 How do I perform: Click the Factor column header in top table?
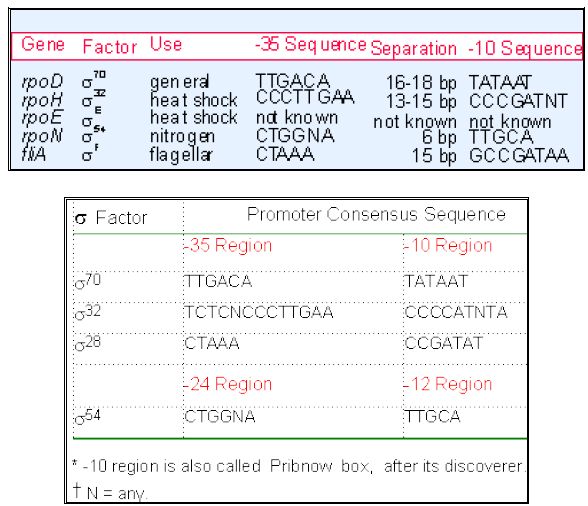coord(110,47)
